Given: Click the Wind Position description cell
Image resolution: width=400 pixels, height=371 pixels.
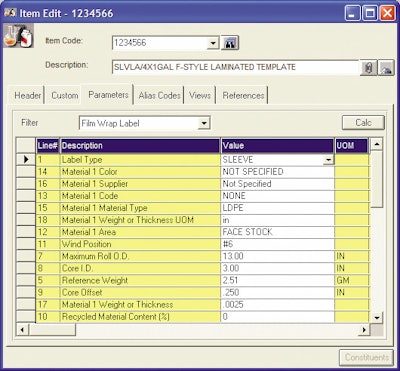Looking at the screenshot, I should point(140,244).
